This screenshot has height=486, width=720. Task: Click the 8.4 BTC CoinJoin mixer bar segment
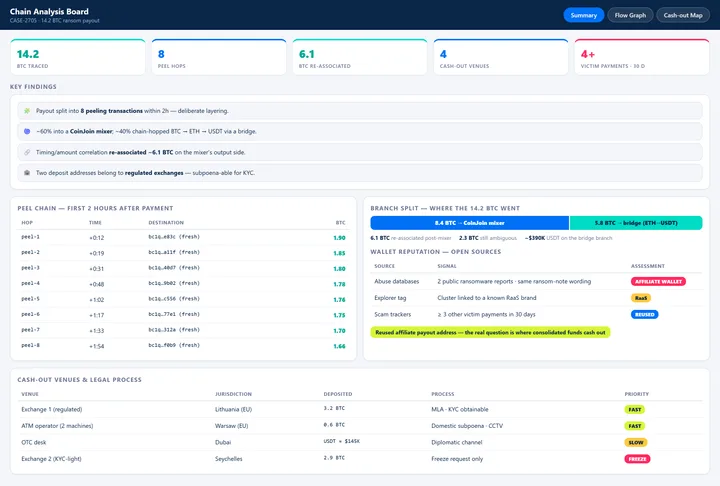coord(469,223)
